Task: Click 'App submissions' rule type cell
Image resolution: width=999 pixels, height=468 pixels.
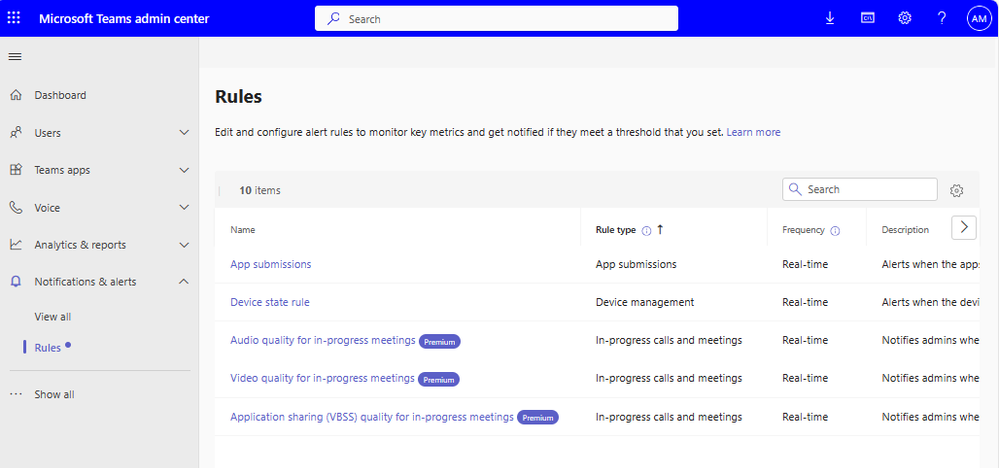Action: (636, 264)
